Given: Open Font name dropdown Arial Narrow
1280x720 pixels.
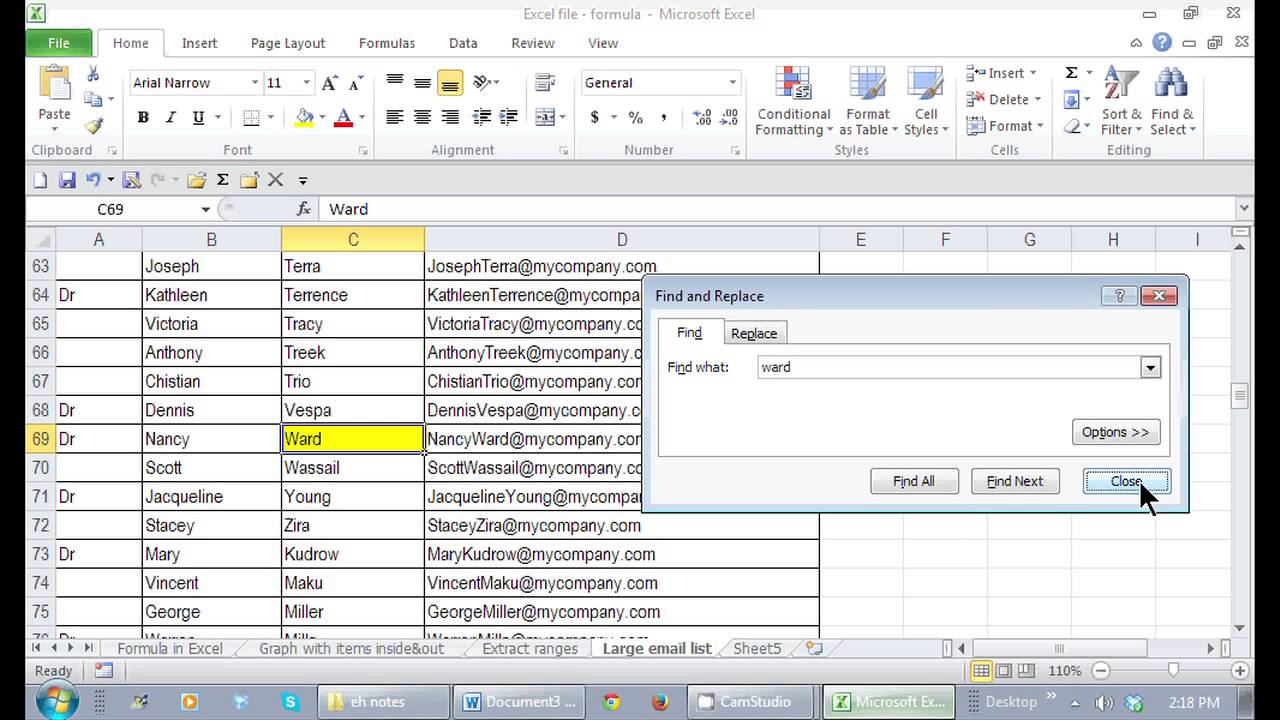Looking at the screenshot, I should pos(255,83).
